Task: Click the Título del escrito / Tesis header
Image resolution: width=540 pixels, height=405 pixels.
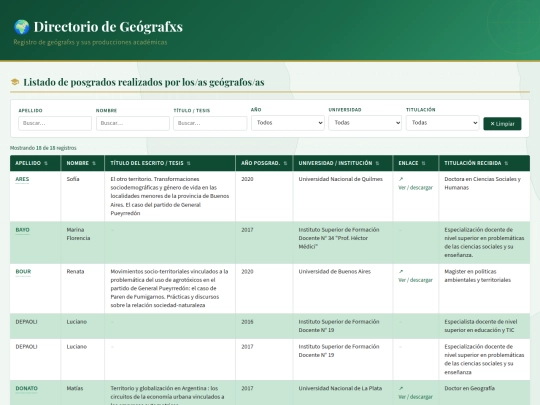Action: tap(170, 163)
